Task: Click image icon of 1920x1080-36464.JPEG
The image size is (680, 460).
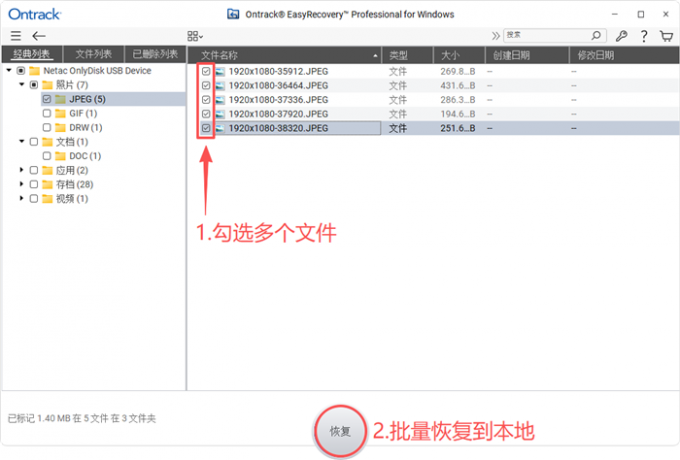Action: [x=220, y=86]
